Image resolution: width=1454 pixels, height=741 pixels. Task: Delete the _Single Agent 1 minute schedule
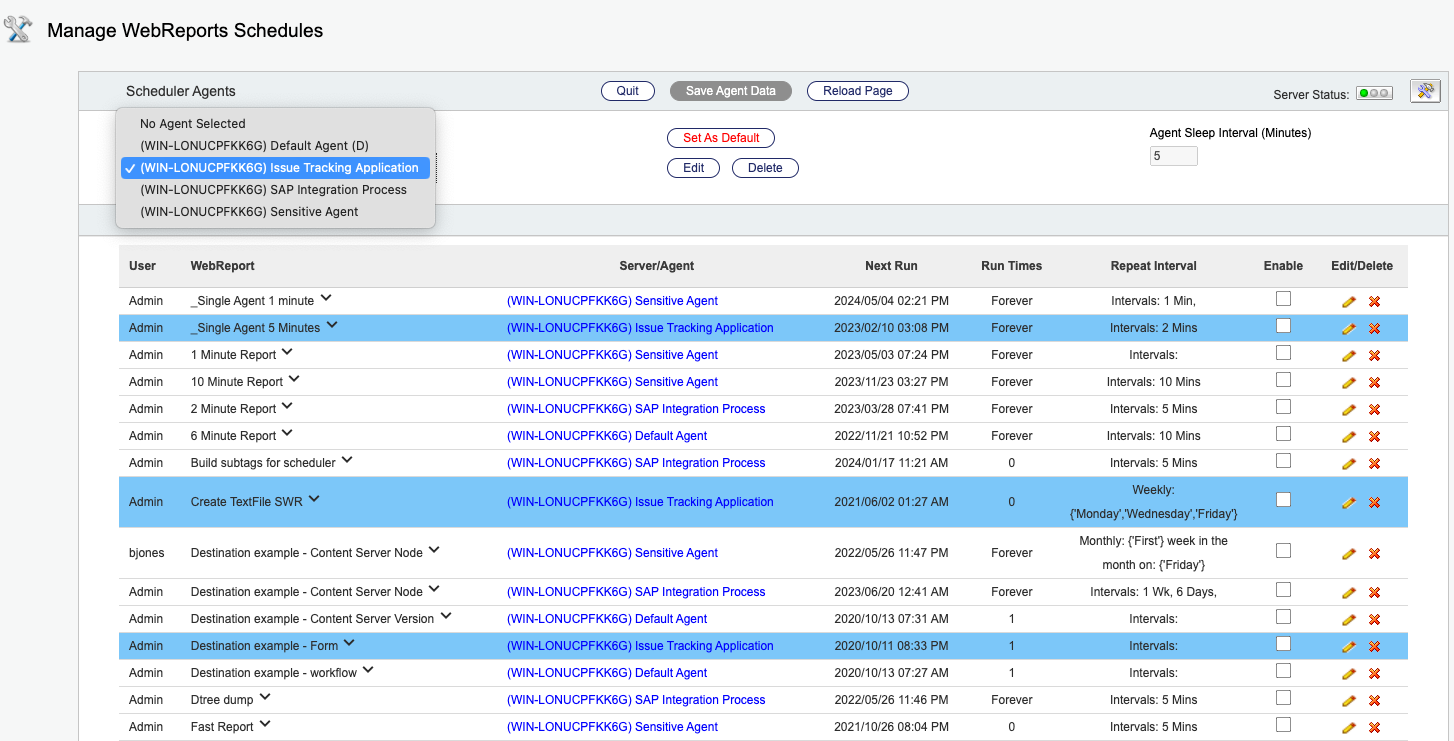1374,301
